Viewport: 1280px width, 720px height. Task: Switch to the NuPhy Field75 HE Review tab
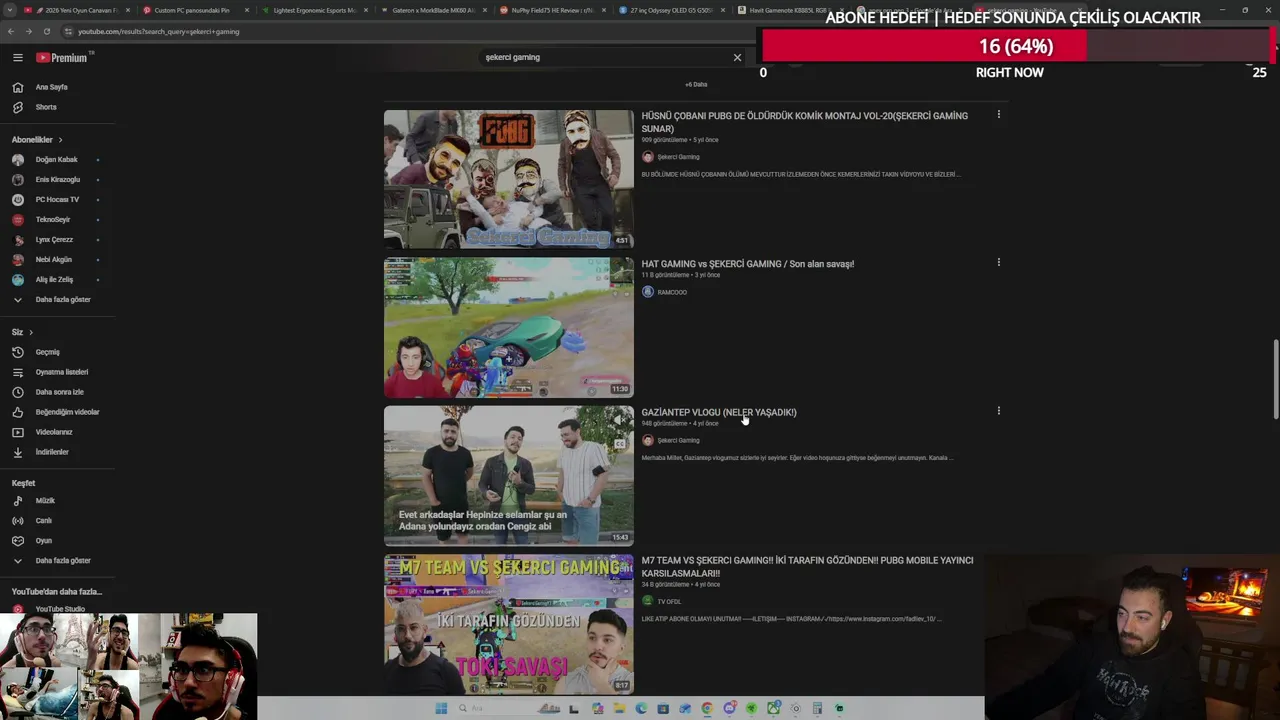(x=550, y=10)
